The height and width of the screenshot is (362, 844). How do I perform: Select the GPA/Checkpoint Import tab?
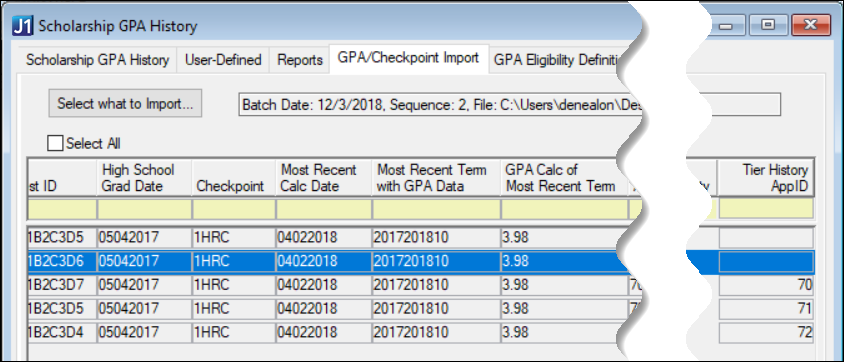tap(408, 58)
